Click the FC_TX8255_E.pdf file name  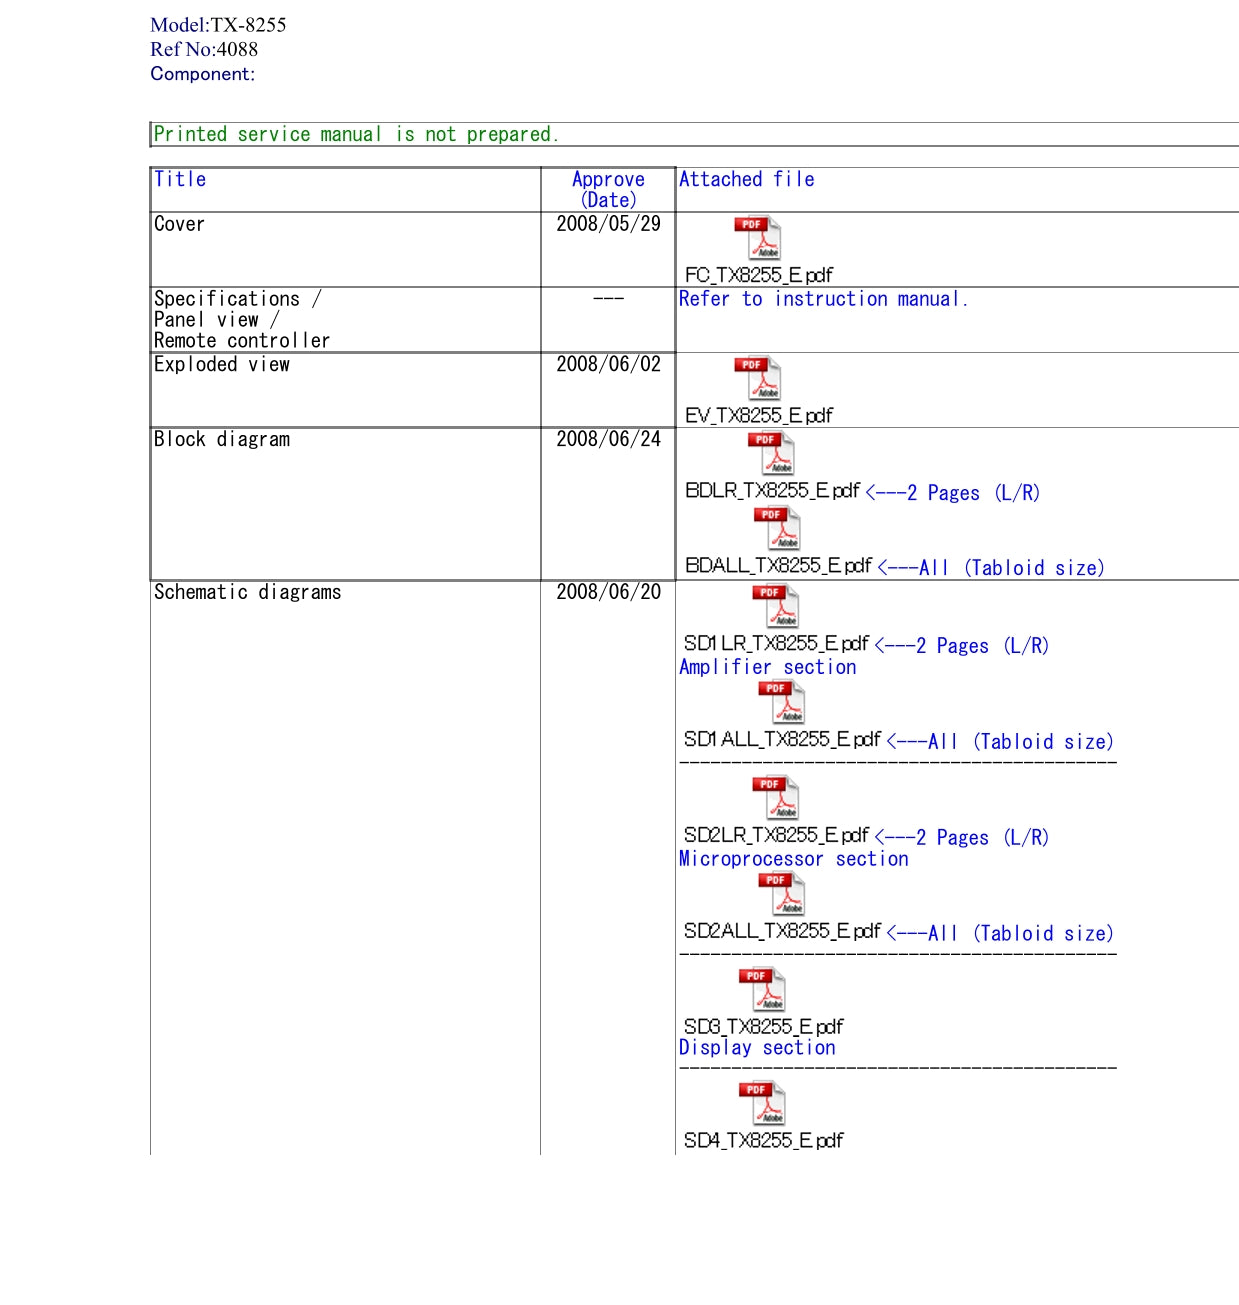coord(758,275)
